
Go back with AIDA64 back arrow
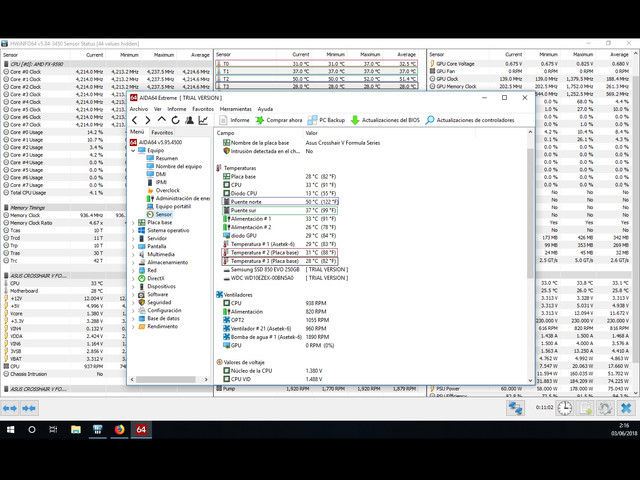135,120
